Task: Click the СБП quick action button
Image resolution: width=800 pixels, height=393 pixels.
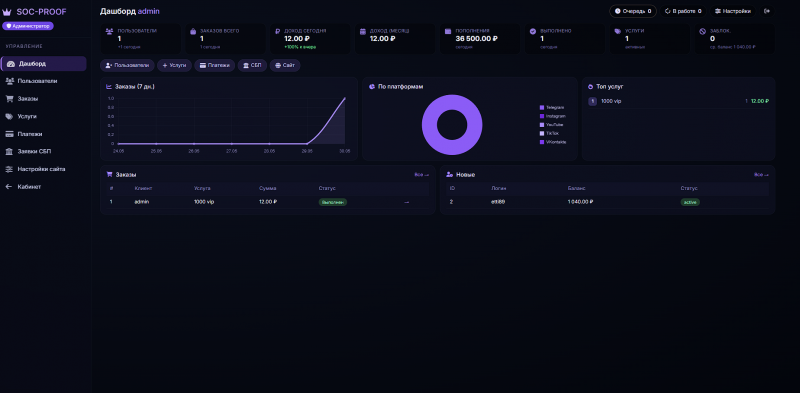Action: (252, 65)
